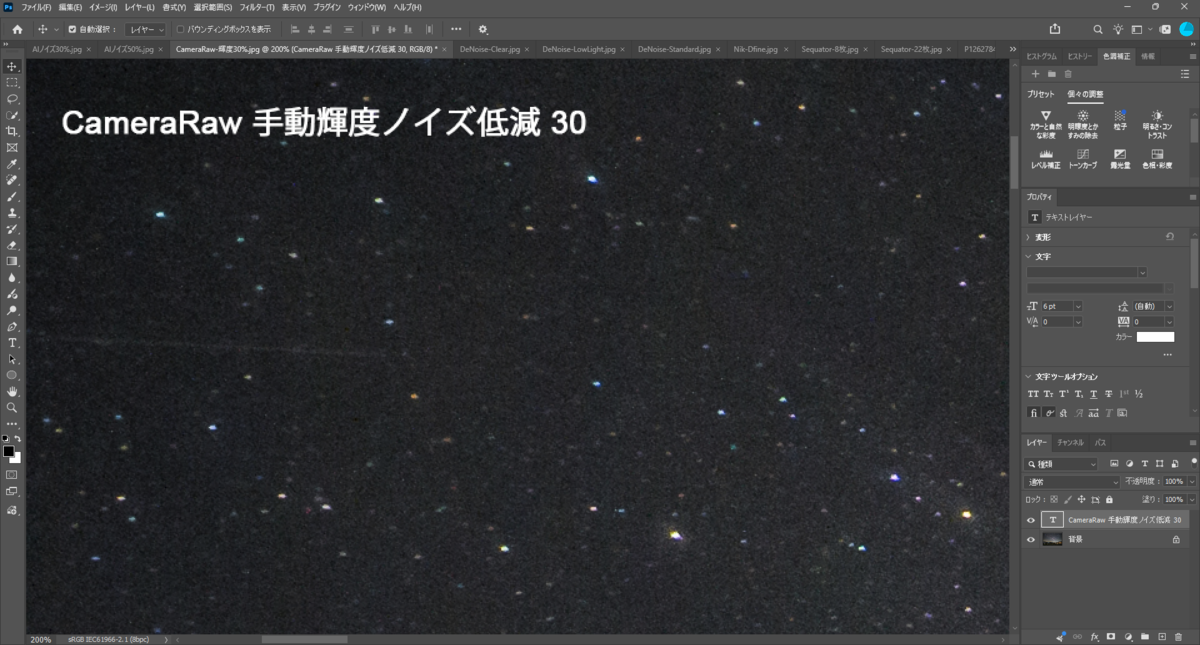Click the Share icon at top right
The image size is (1200, 645).
pos(1055,29)
